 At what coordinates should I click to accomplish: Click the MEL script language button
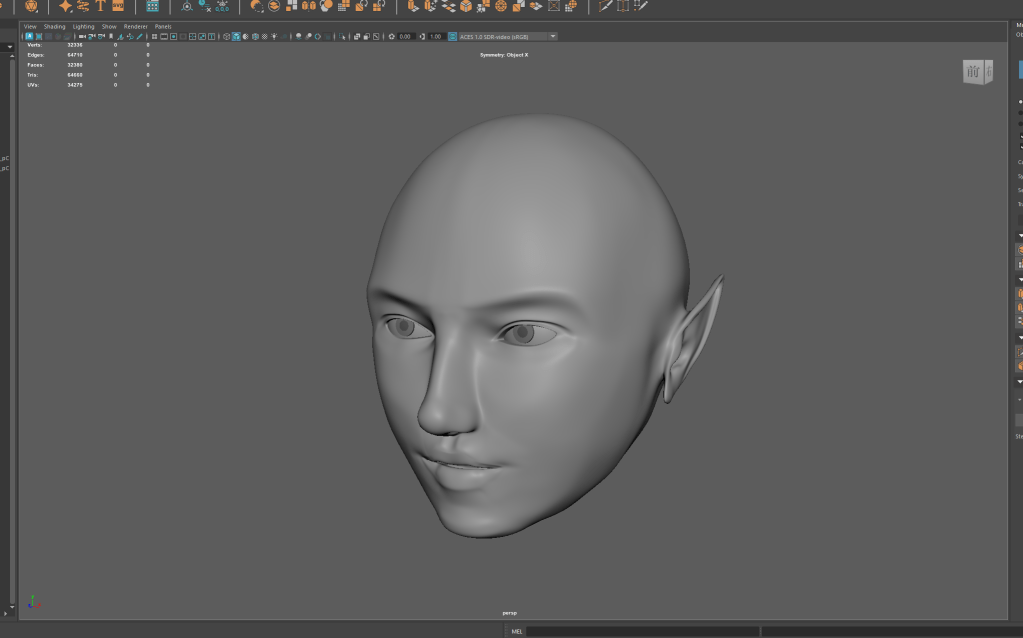point(517,632)
